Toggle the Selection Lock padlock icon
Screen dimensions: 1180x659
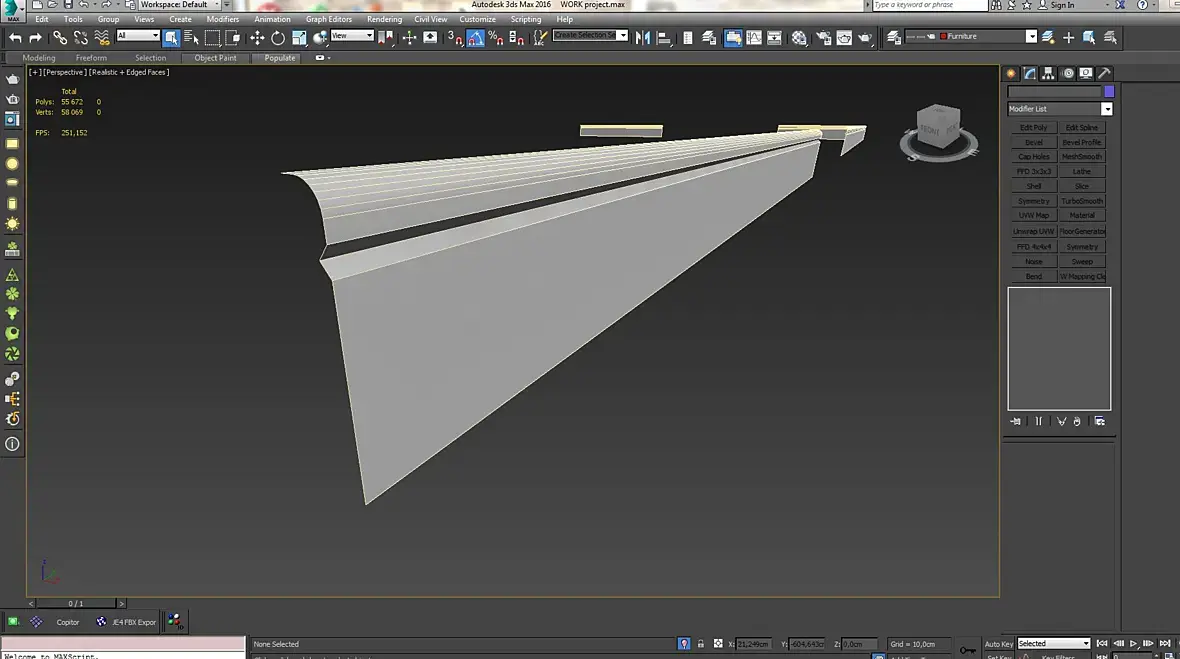[x=701, y=644]
